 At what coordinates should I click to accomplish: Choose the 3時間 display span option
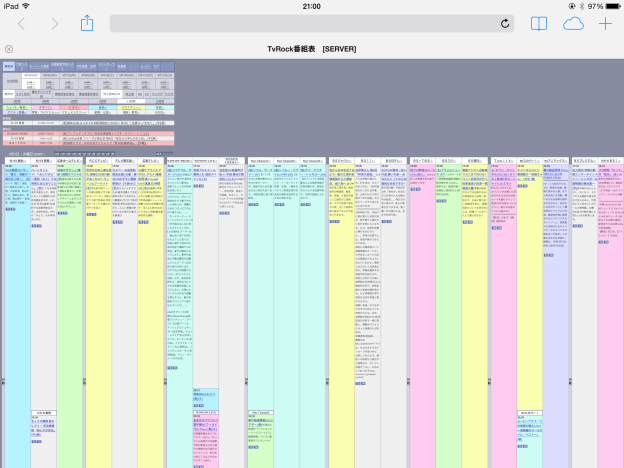coord(17,101)
